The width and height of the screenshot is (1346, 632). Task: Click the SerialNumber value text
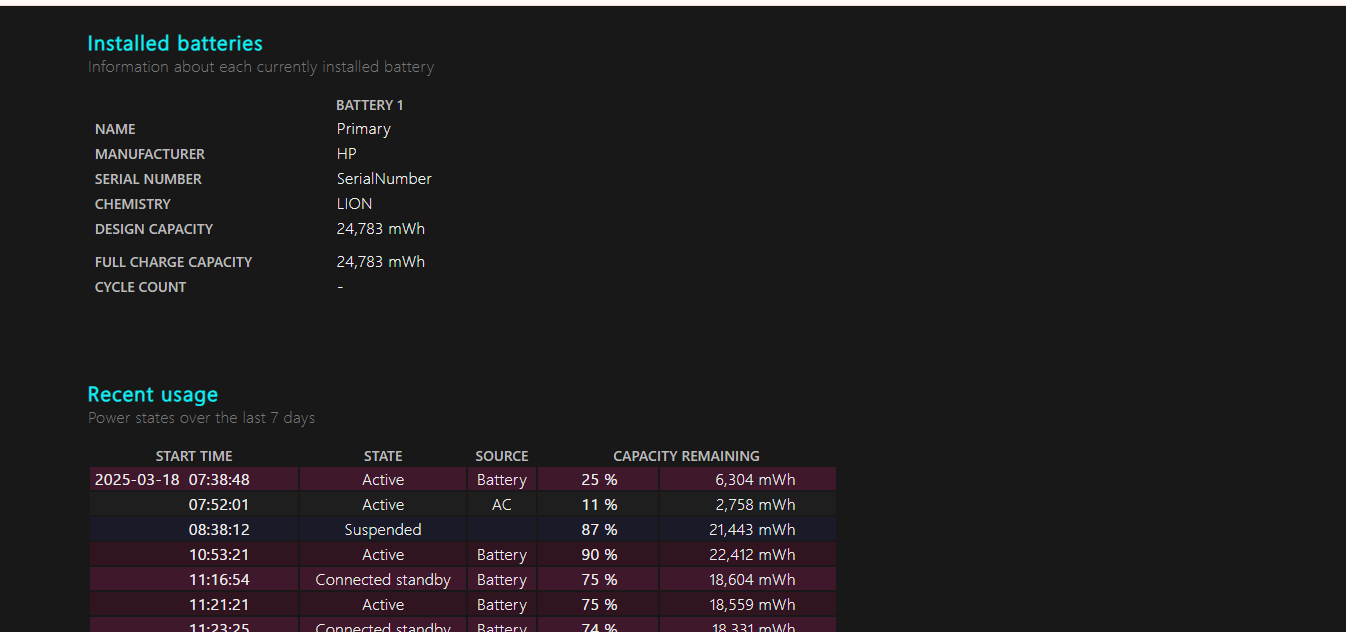[384, 179]
